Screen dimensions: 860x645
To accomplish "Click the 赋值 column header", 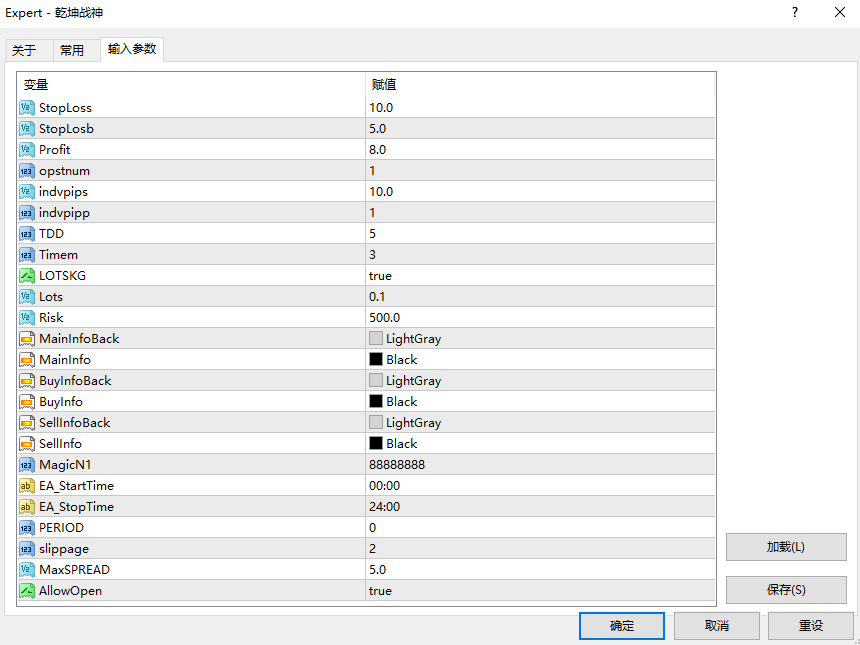I will tap(540, 84).
